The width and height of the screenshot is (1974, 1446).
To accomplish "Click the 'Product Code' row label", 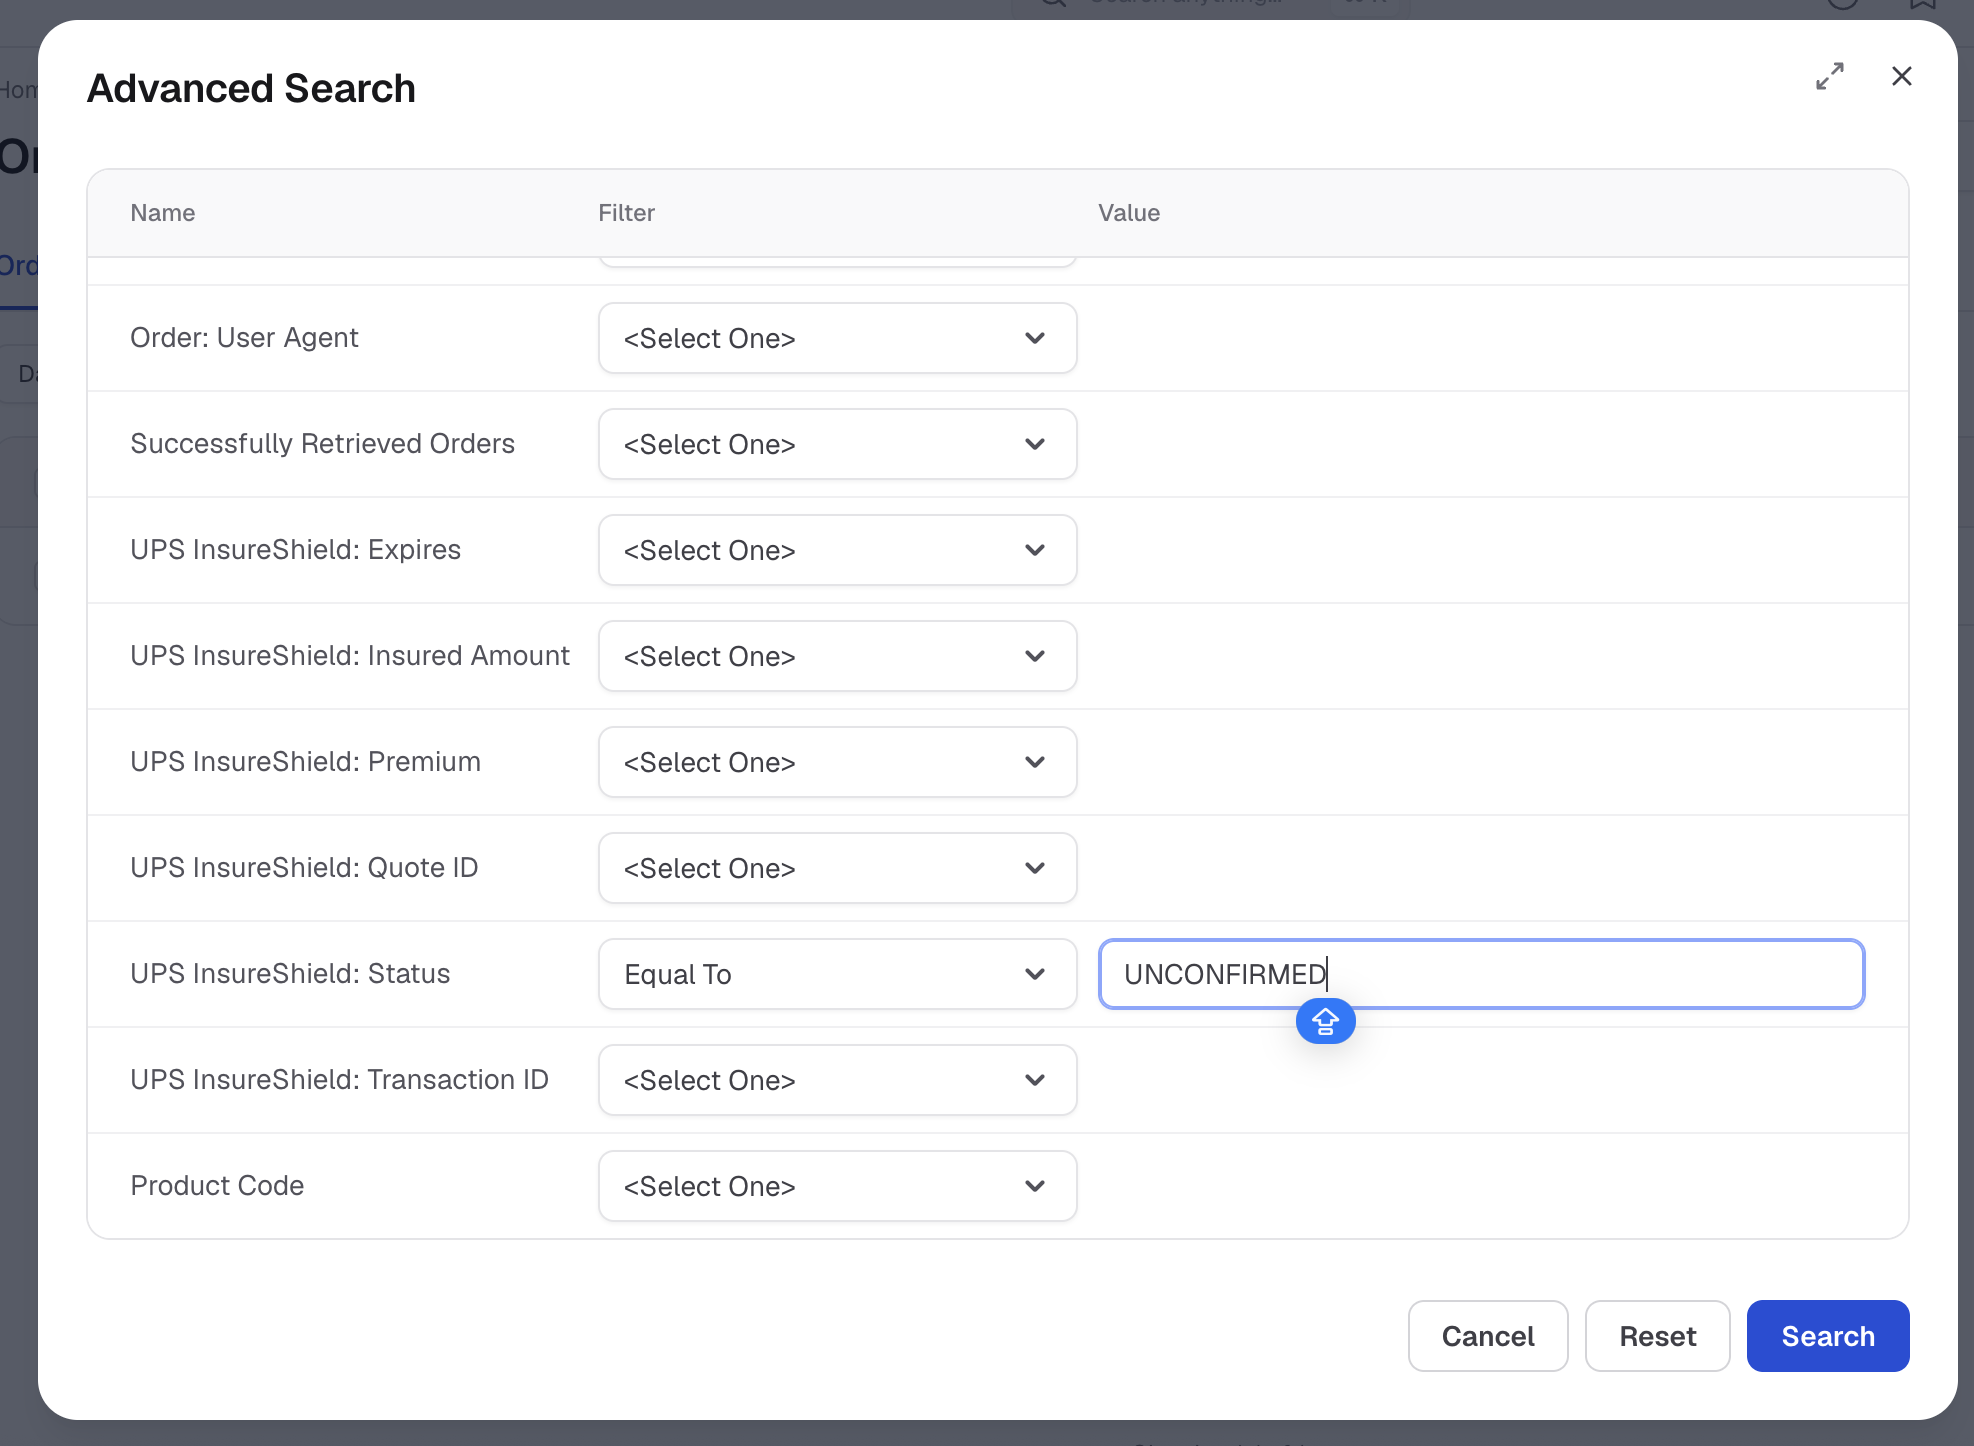I will (x=217, y=1186).
